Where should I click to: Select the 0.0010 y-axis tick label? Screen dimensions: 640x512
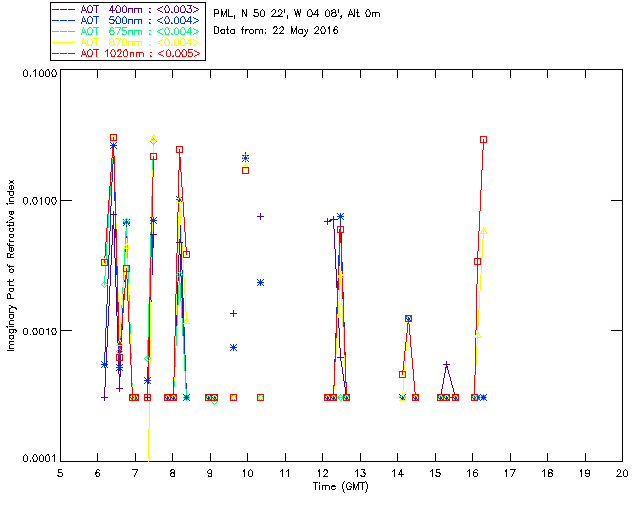[x=35, y=331]
